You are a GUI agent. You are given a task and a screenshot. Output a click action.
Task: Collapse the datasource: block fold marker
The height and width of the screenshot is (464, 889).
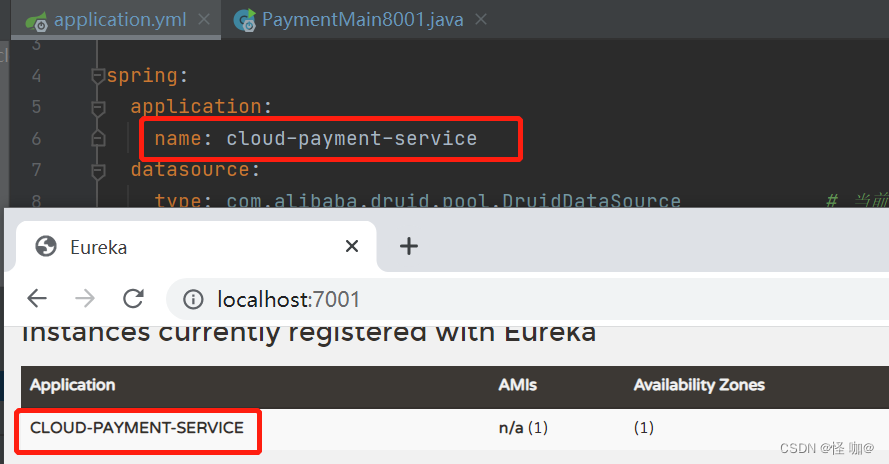pos(98,170)
